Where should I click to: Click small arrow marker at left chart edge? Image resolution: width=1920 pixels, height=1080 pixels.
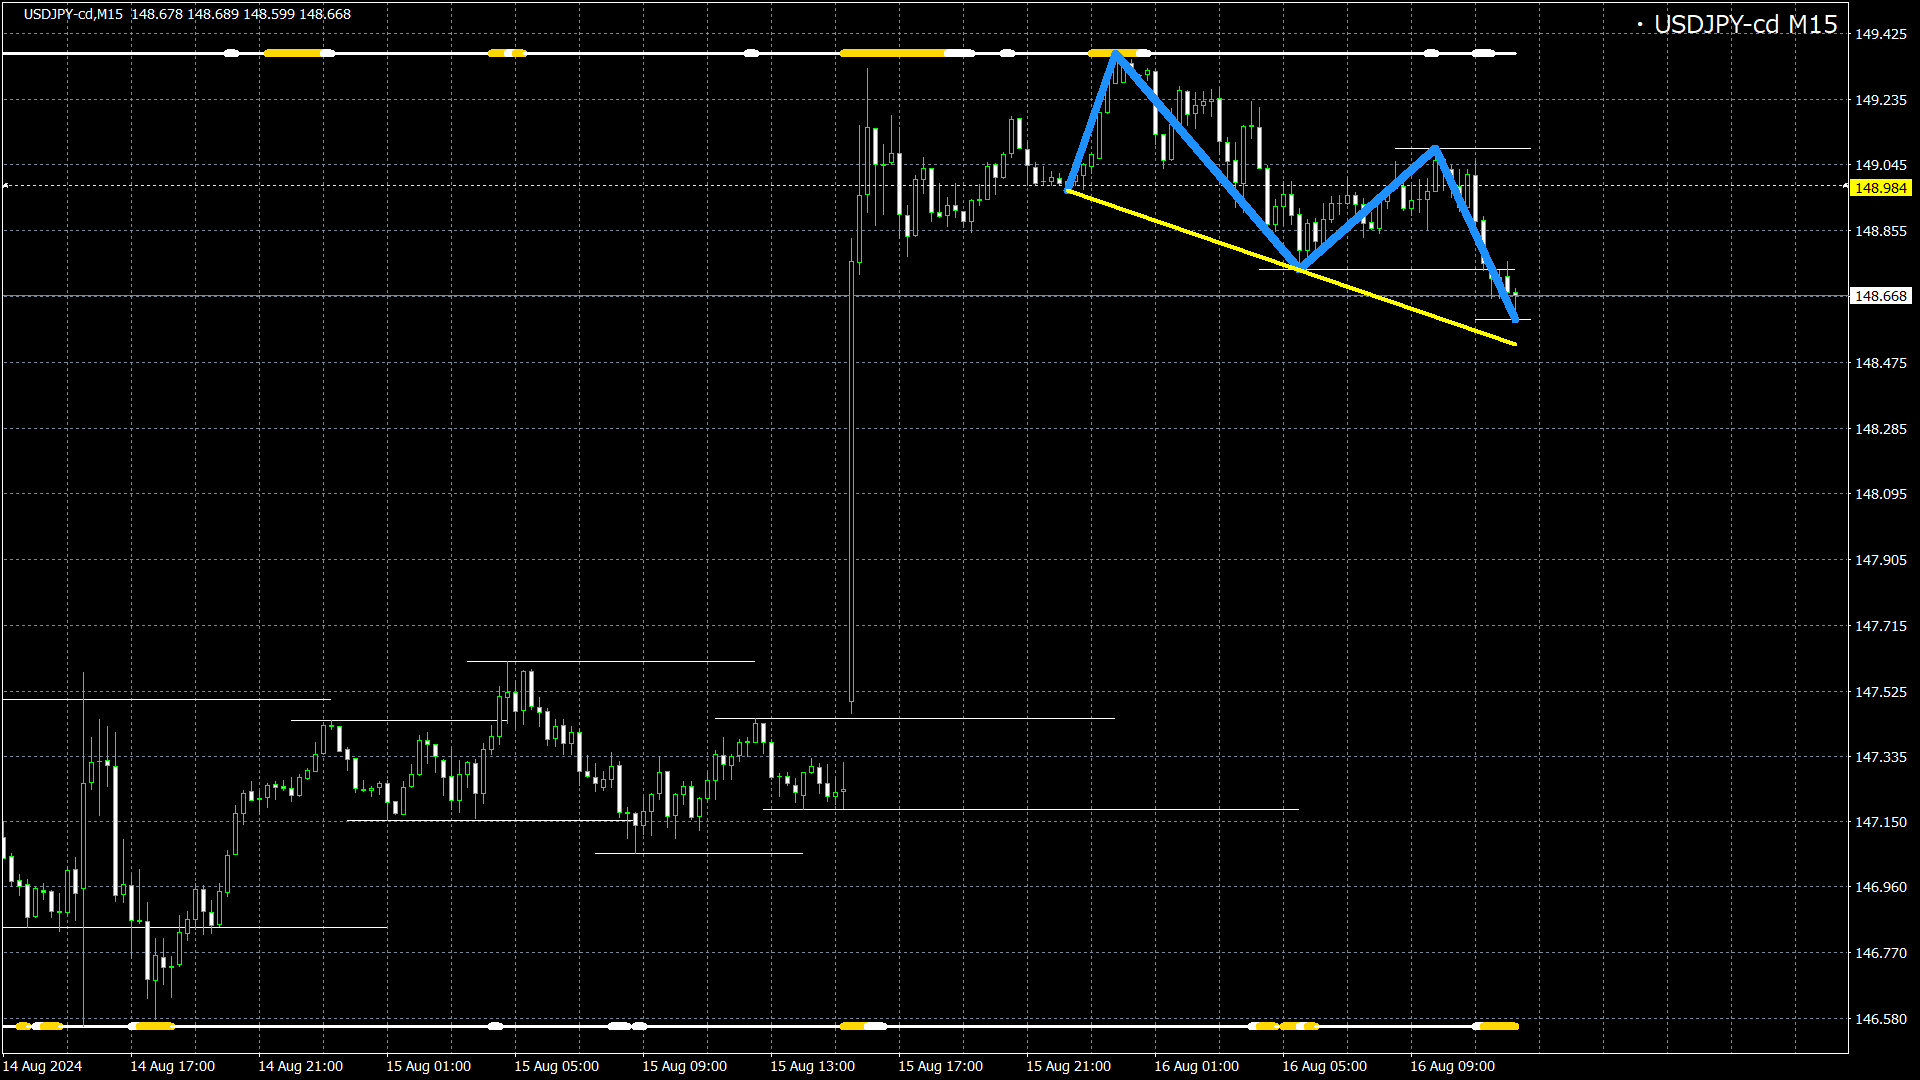click(6, 186)
